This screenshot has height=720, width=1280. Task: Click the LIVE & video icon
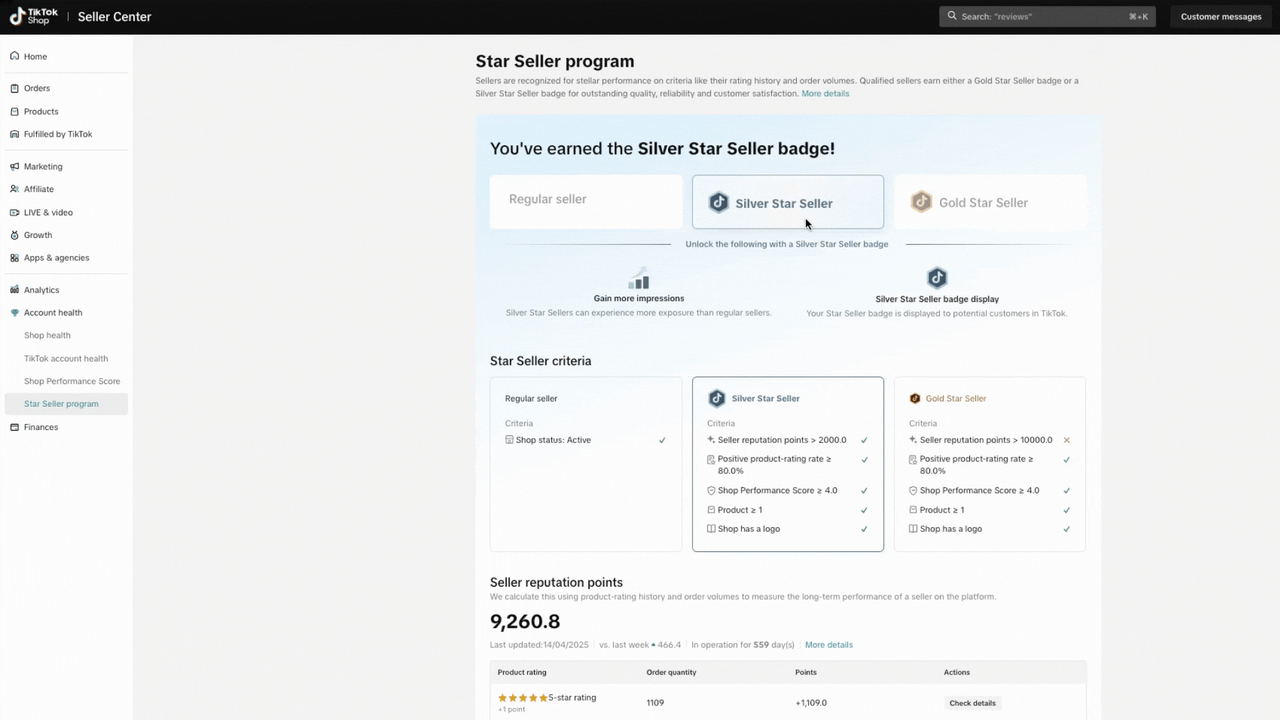click(x=14, y=212)
